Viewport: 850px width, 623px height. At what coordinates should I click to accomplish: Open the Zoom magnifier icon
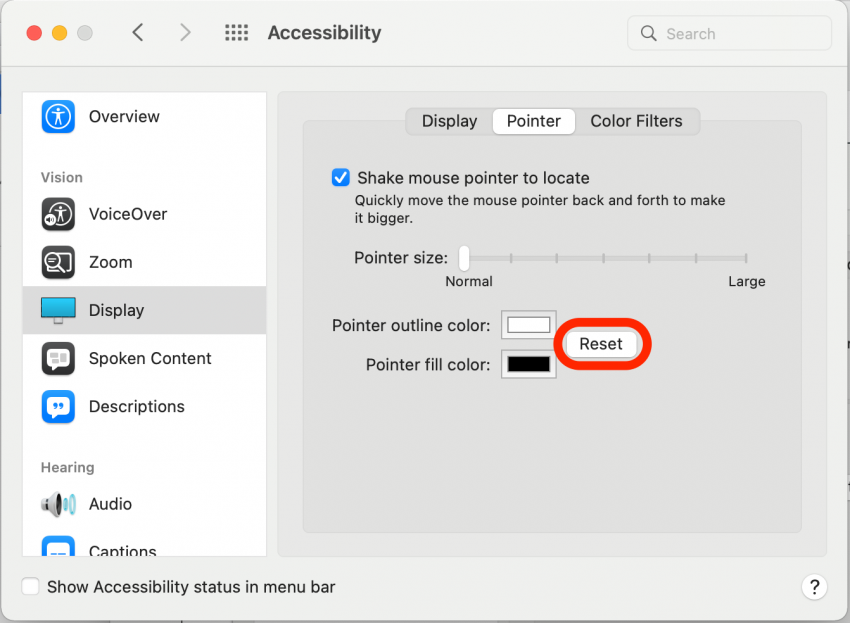[58, 262]
